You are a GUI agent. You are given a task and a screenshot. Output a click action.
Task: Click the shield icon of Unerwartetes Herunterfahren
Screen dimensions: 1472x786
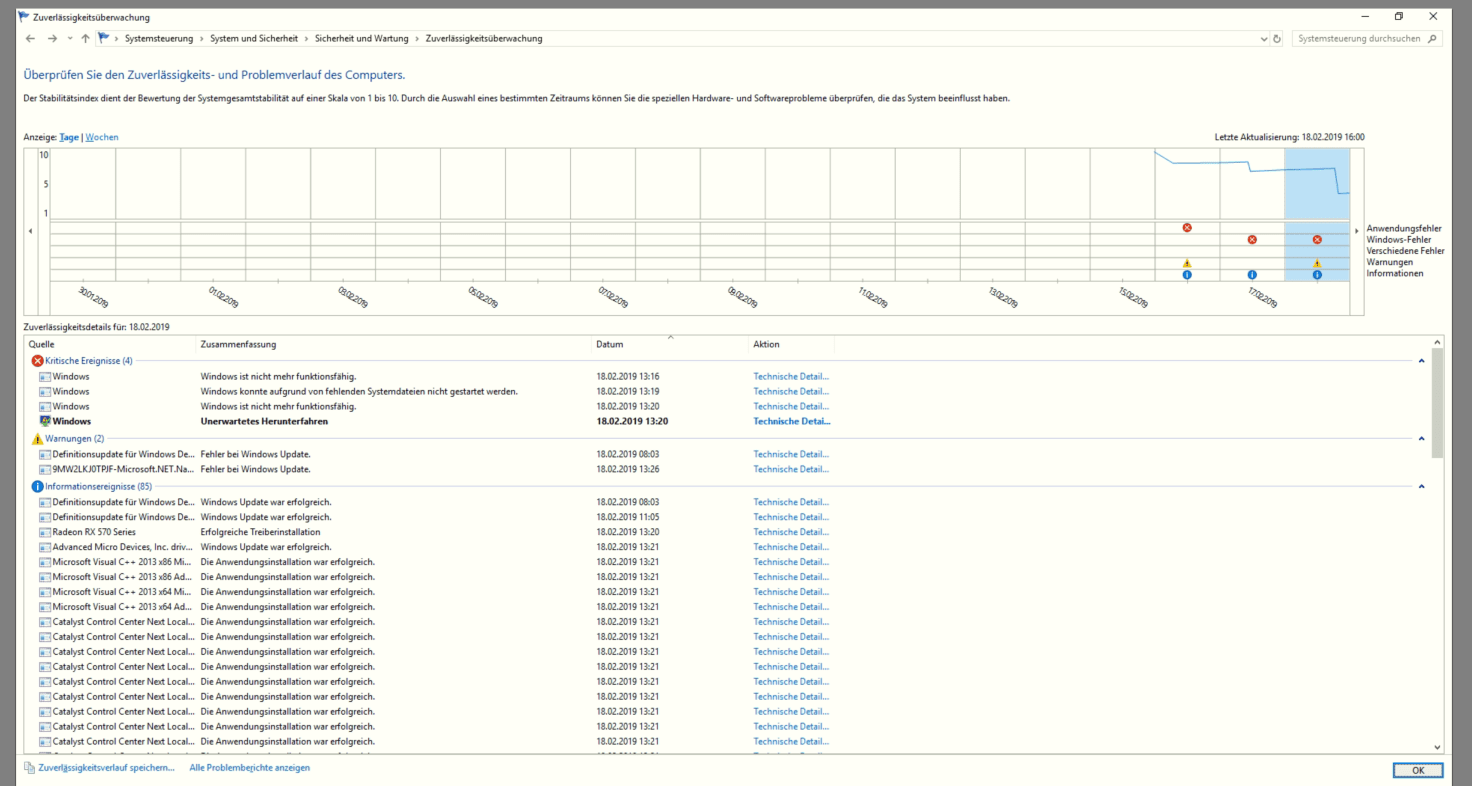(x=45, y=421)
